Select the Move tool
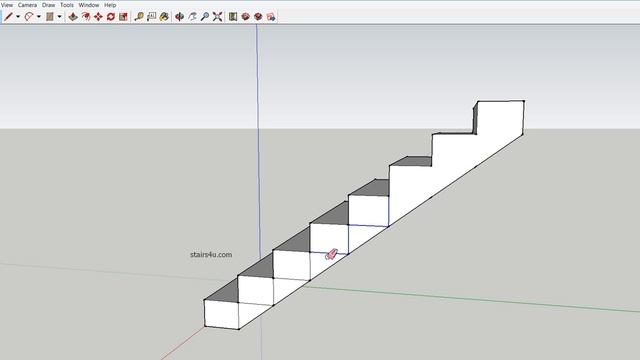640x360 pixels. 98,17
